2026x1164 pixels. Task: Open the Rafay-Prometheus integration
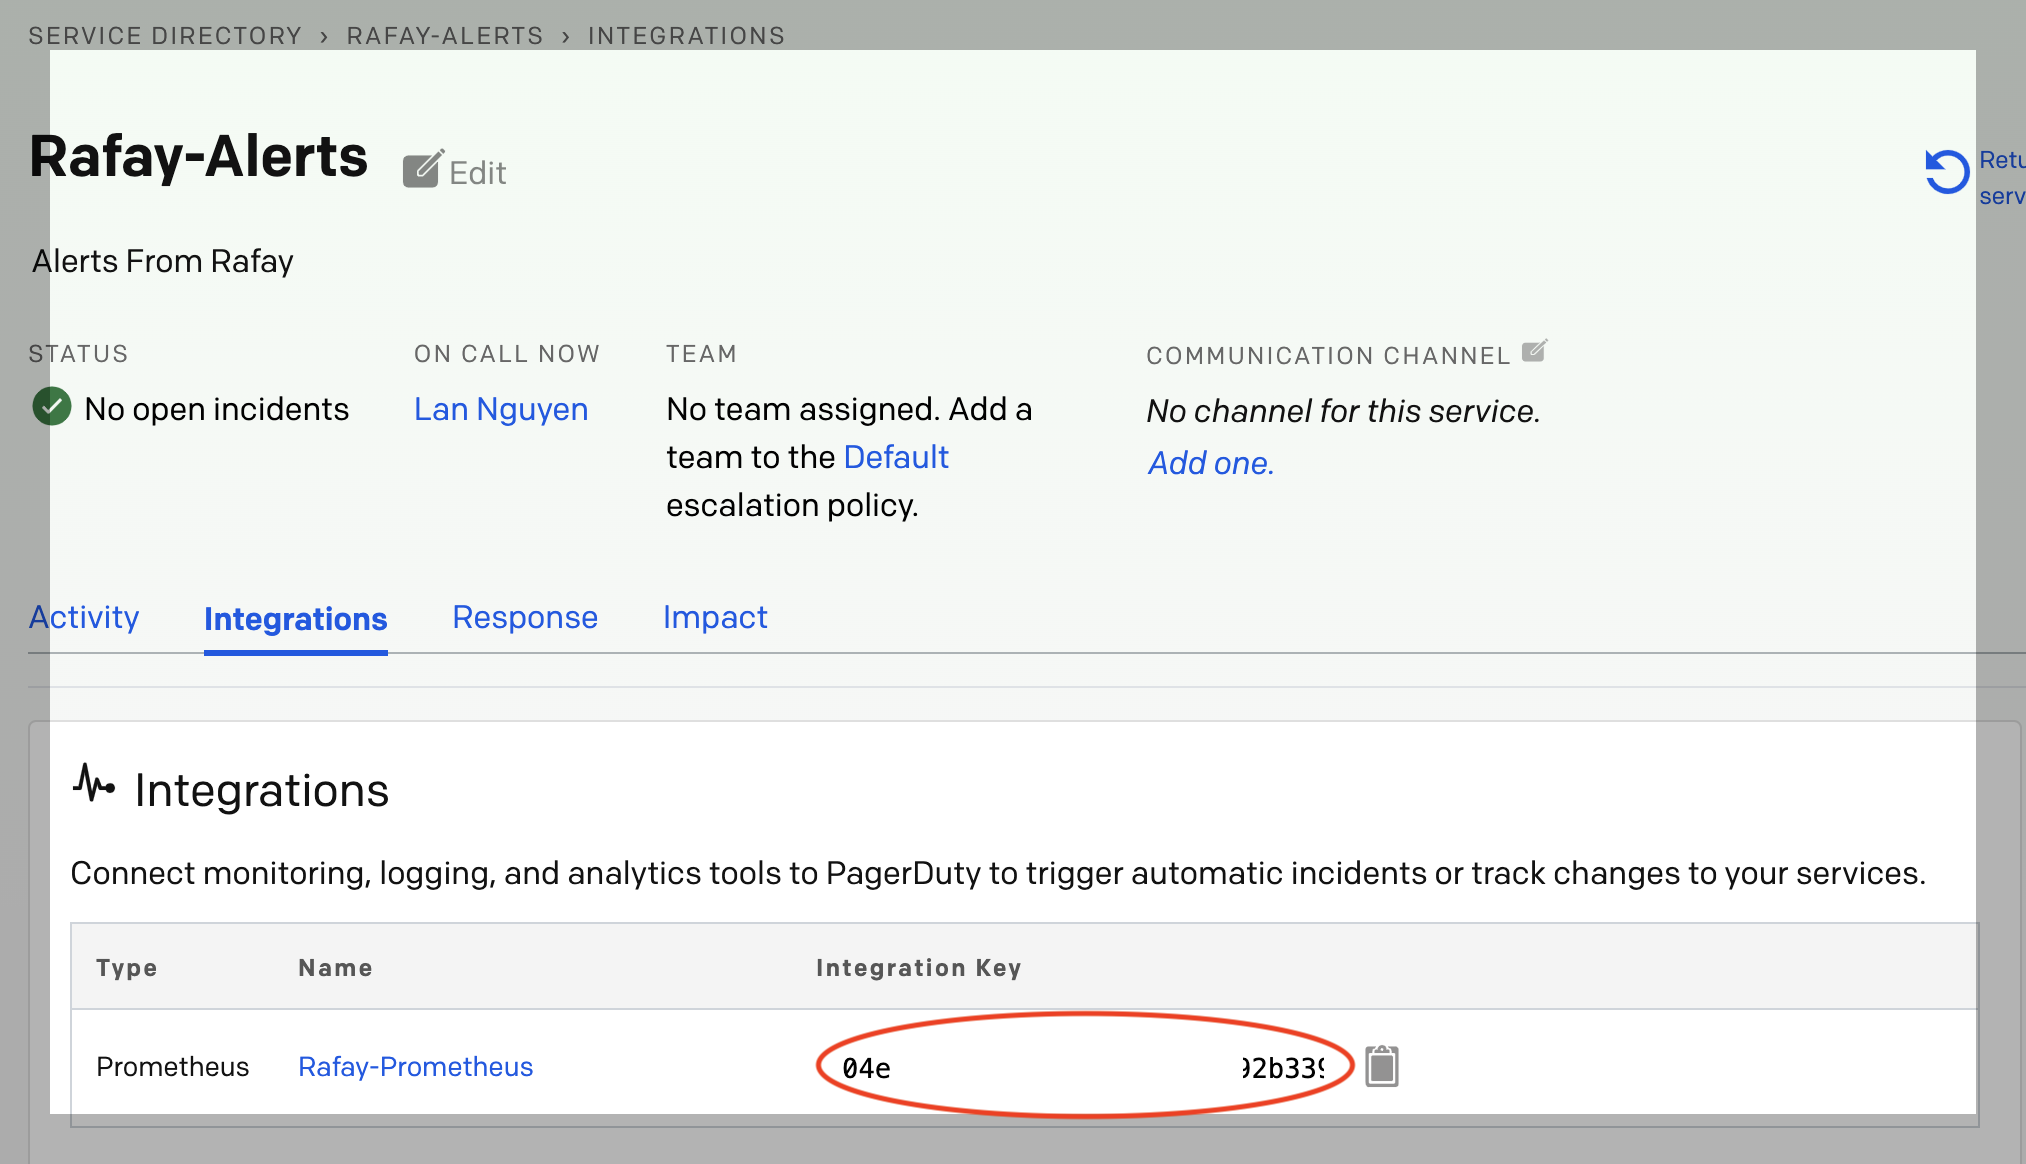click(x=416, y=1067)
